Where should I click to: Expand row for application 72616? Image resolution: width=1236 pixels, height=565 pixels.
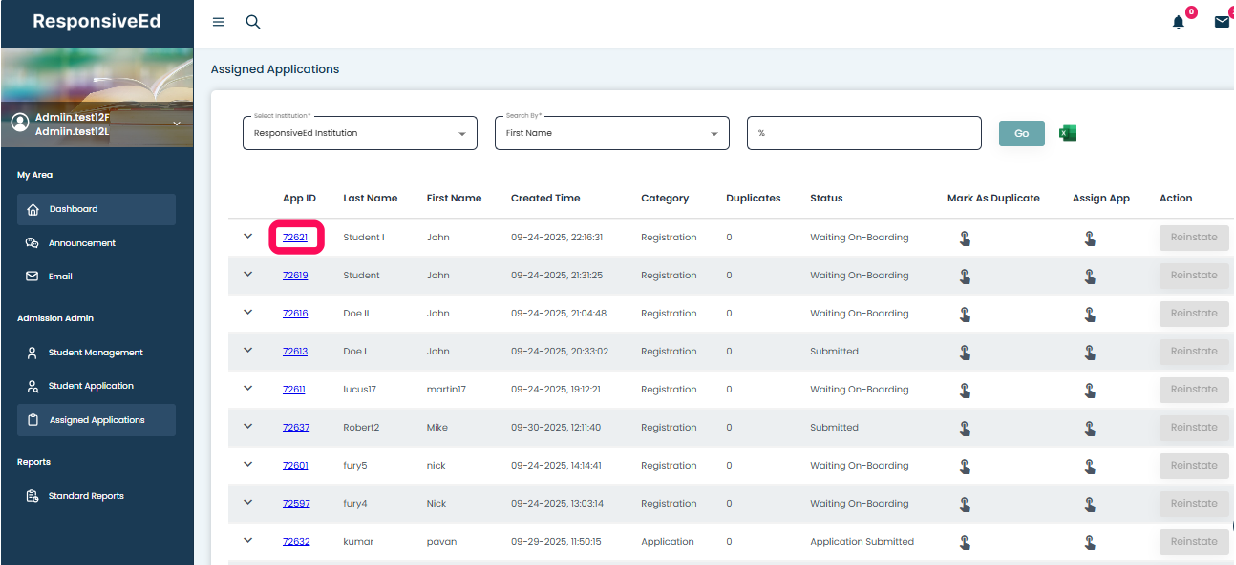[x=248, y=313]
